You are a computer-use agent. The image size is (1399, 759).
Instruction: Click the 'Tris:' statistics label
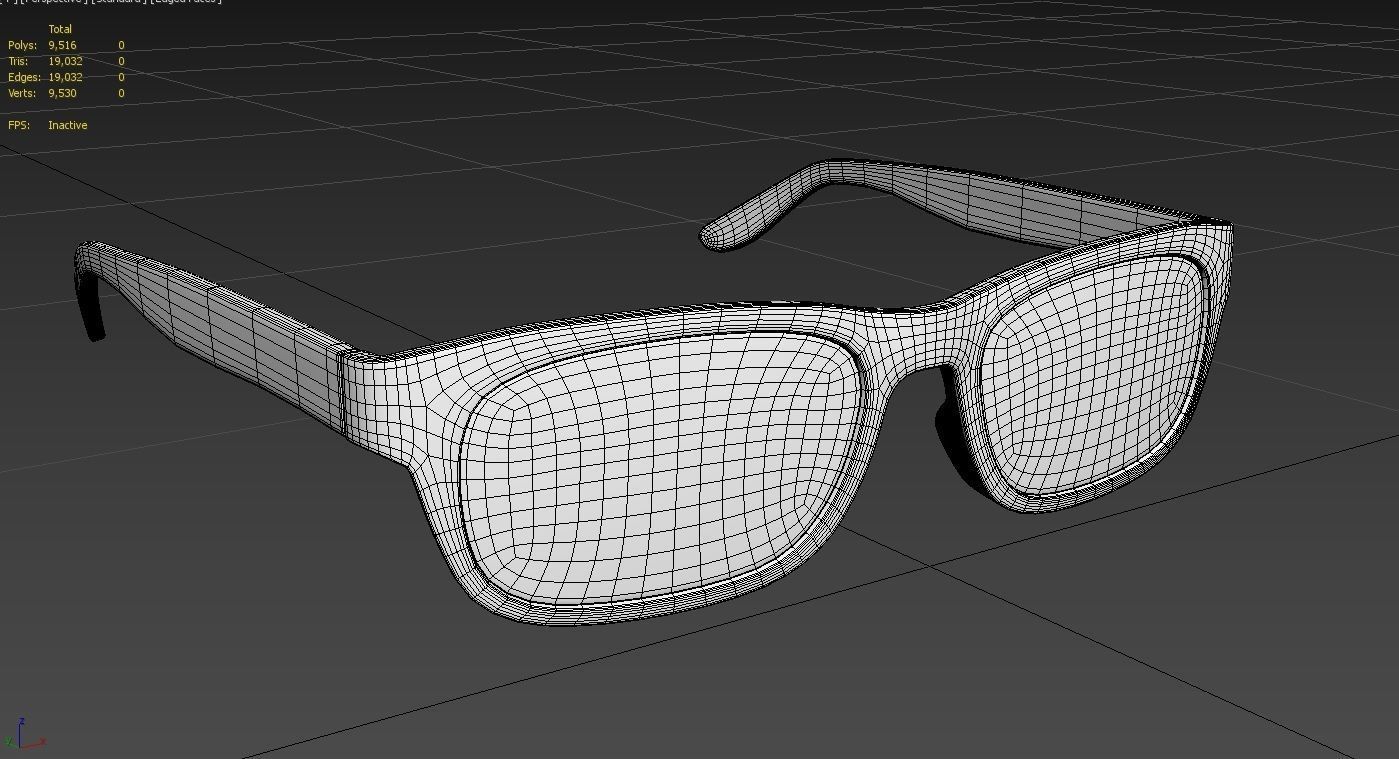[x=18, y=61]
